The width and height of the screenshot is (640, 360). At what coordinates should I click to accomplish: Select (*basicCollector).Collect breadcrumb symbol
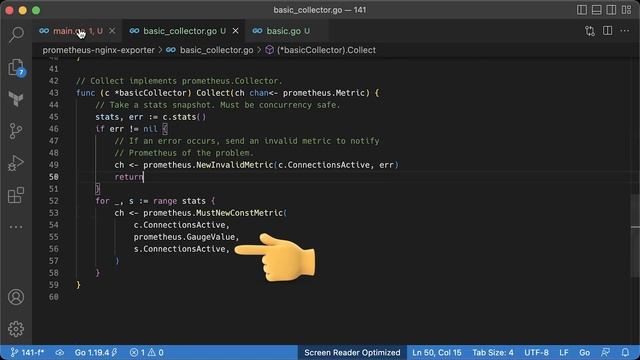tap(320, 50)
